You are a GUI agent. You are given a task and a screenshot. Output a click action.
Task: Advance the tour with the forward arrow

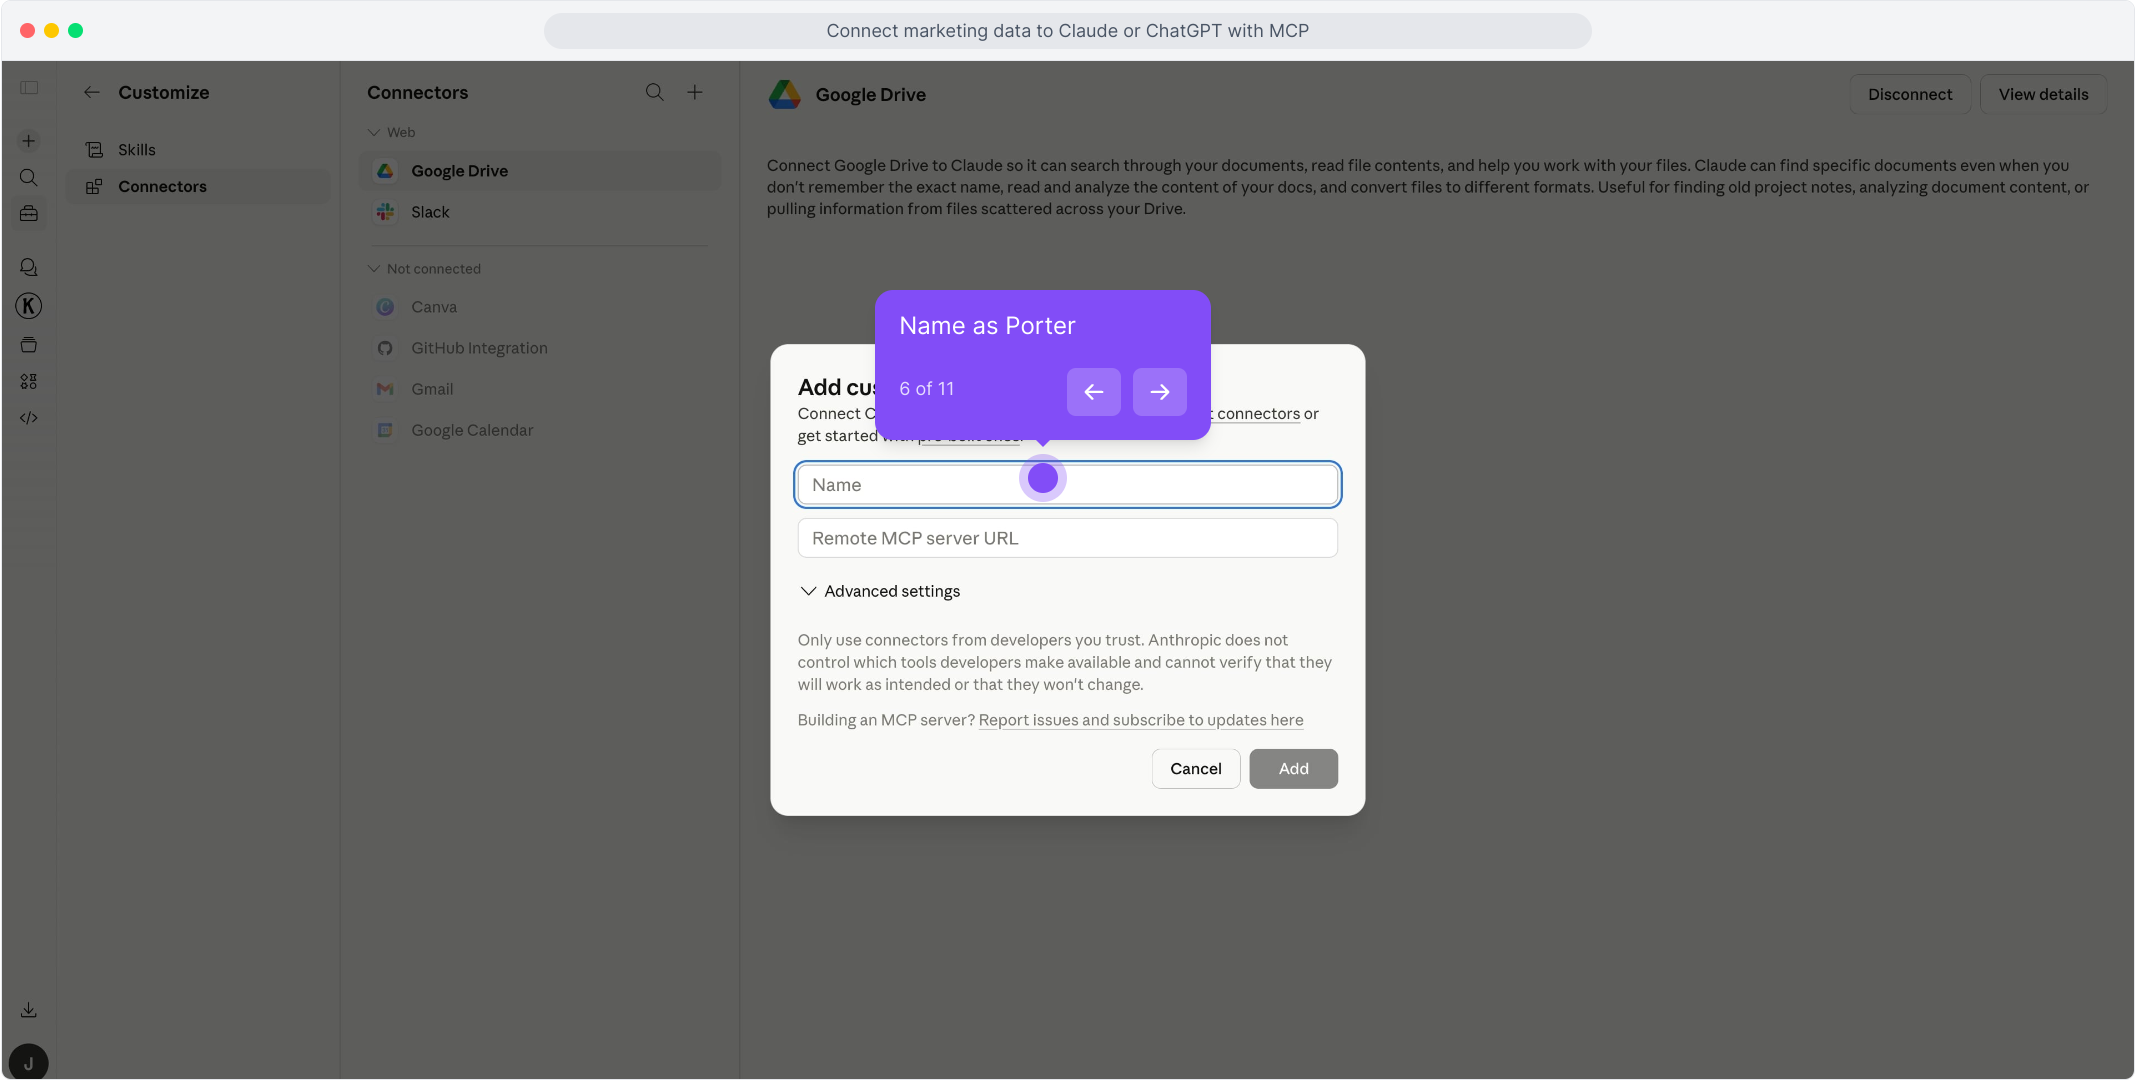(x=1159, y=392)
